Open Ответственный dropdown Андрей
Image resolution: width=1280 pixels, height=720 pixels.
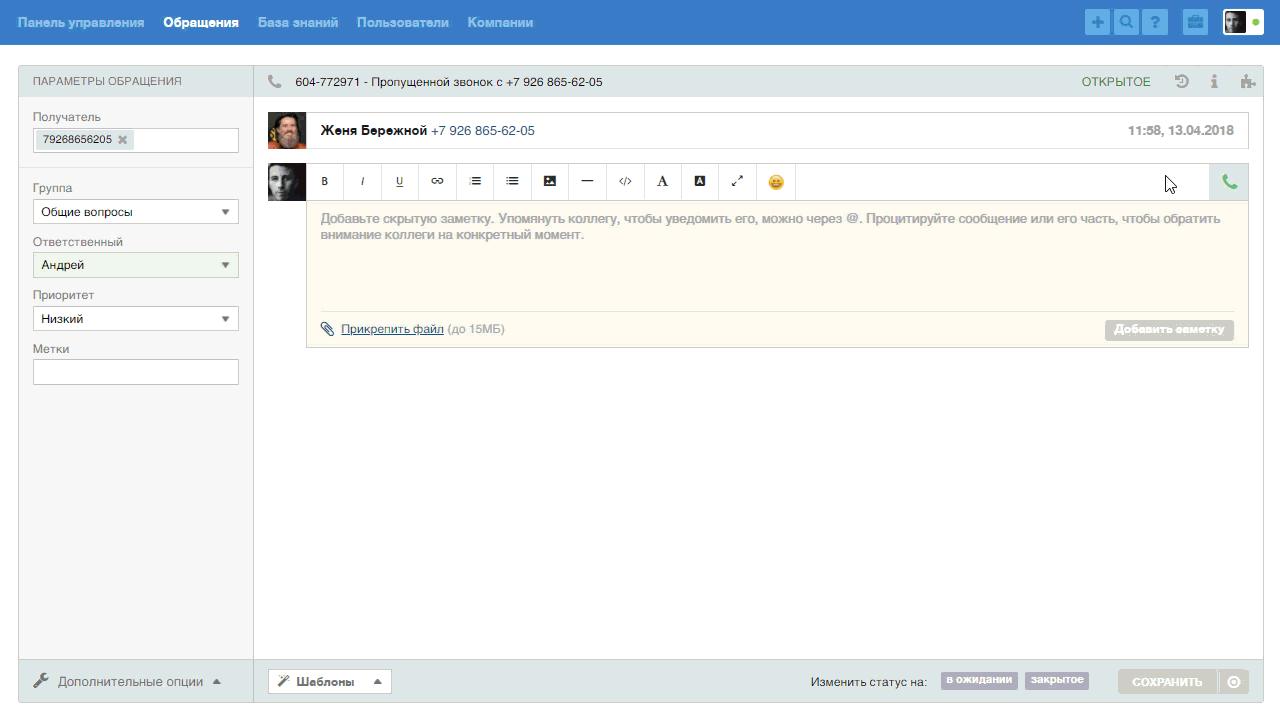click(136, 265)
